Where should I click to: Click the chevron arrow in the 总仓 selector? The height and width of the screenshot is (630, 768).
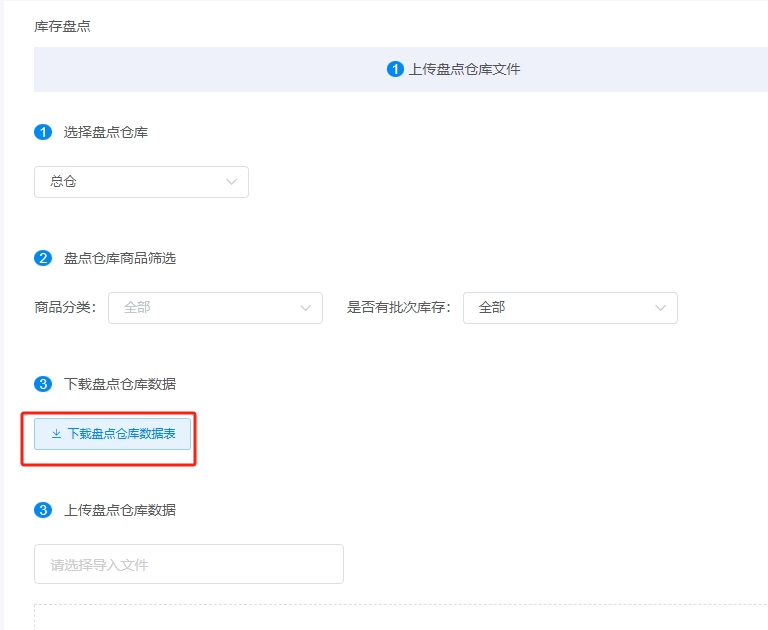232,182
